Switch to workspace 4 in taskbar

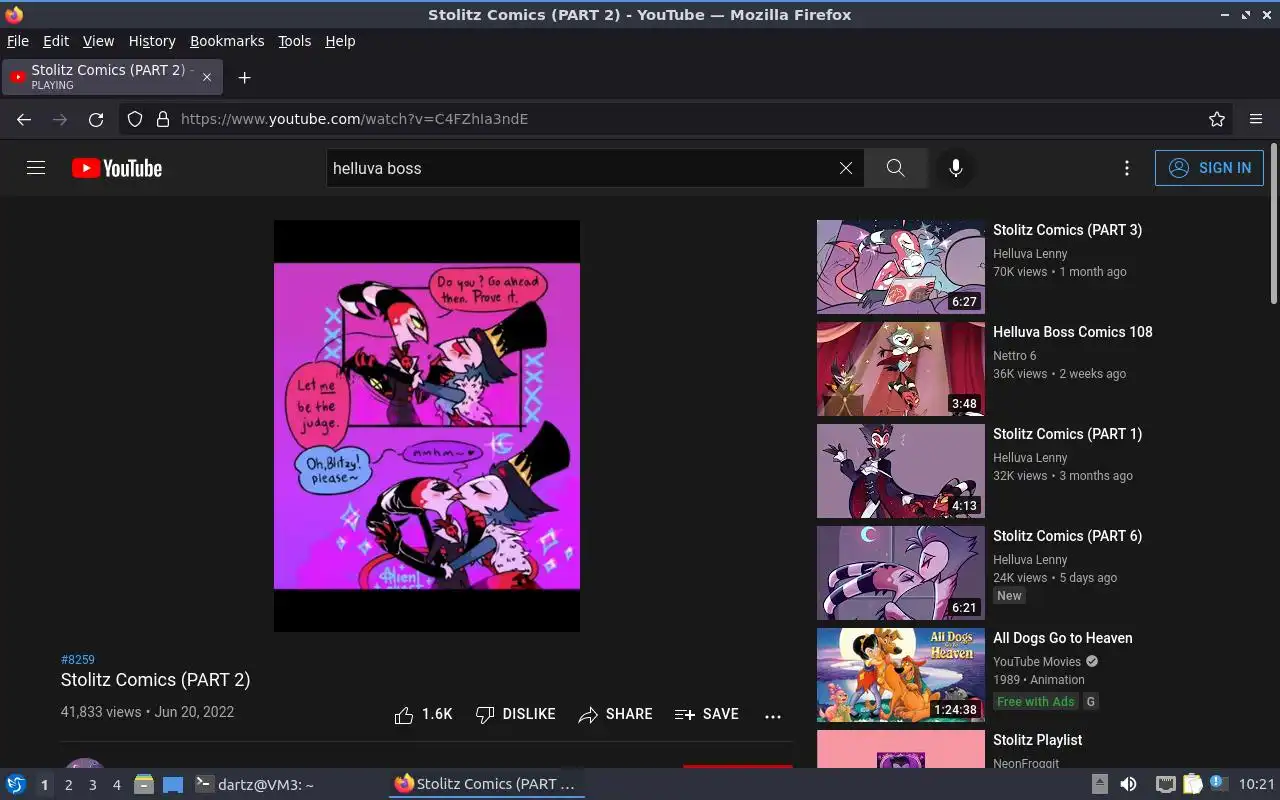[x=116, y=785]
